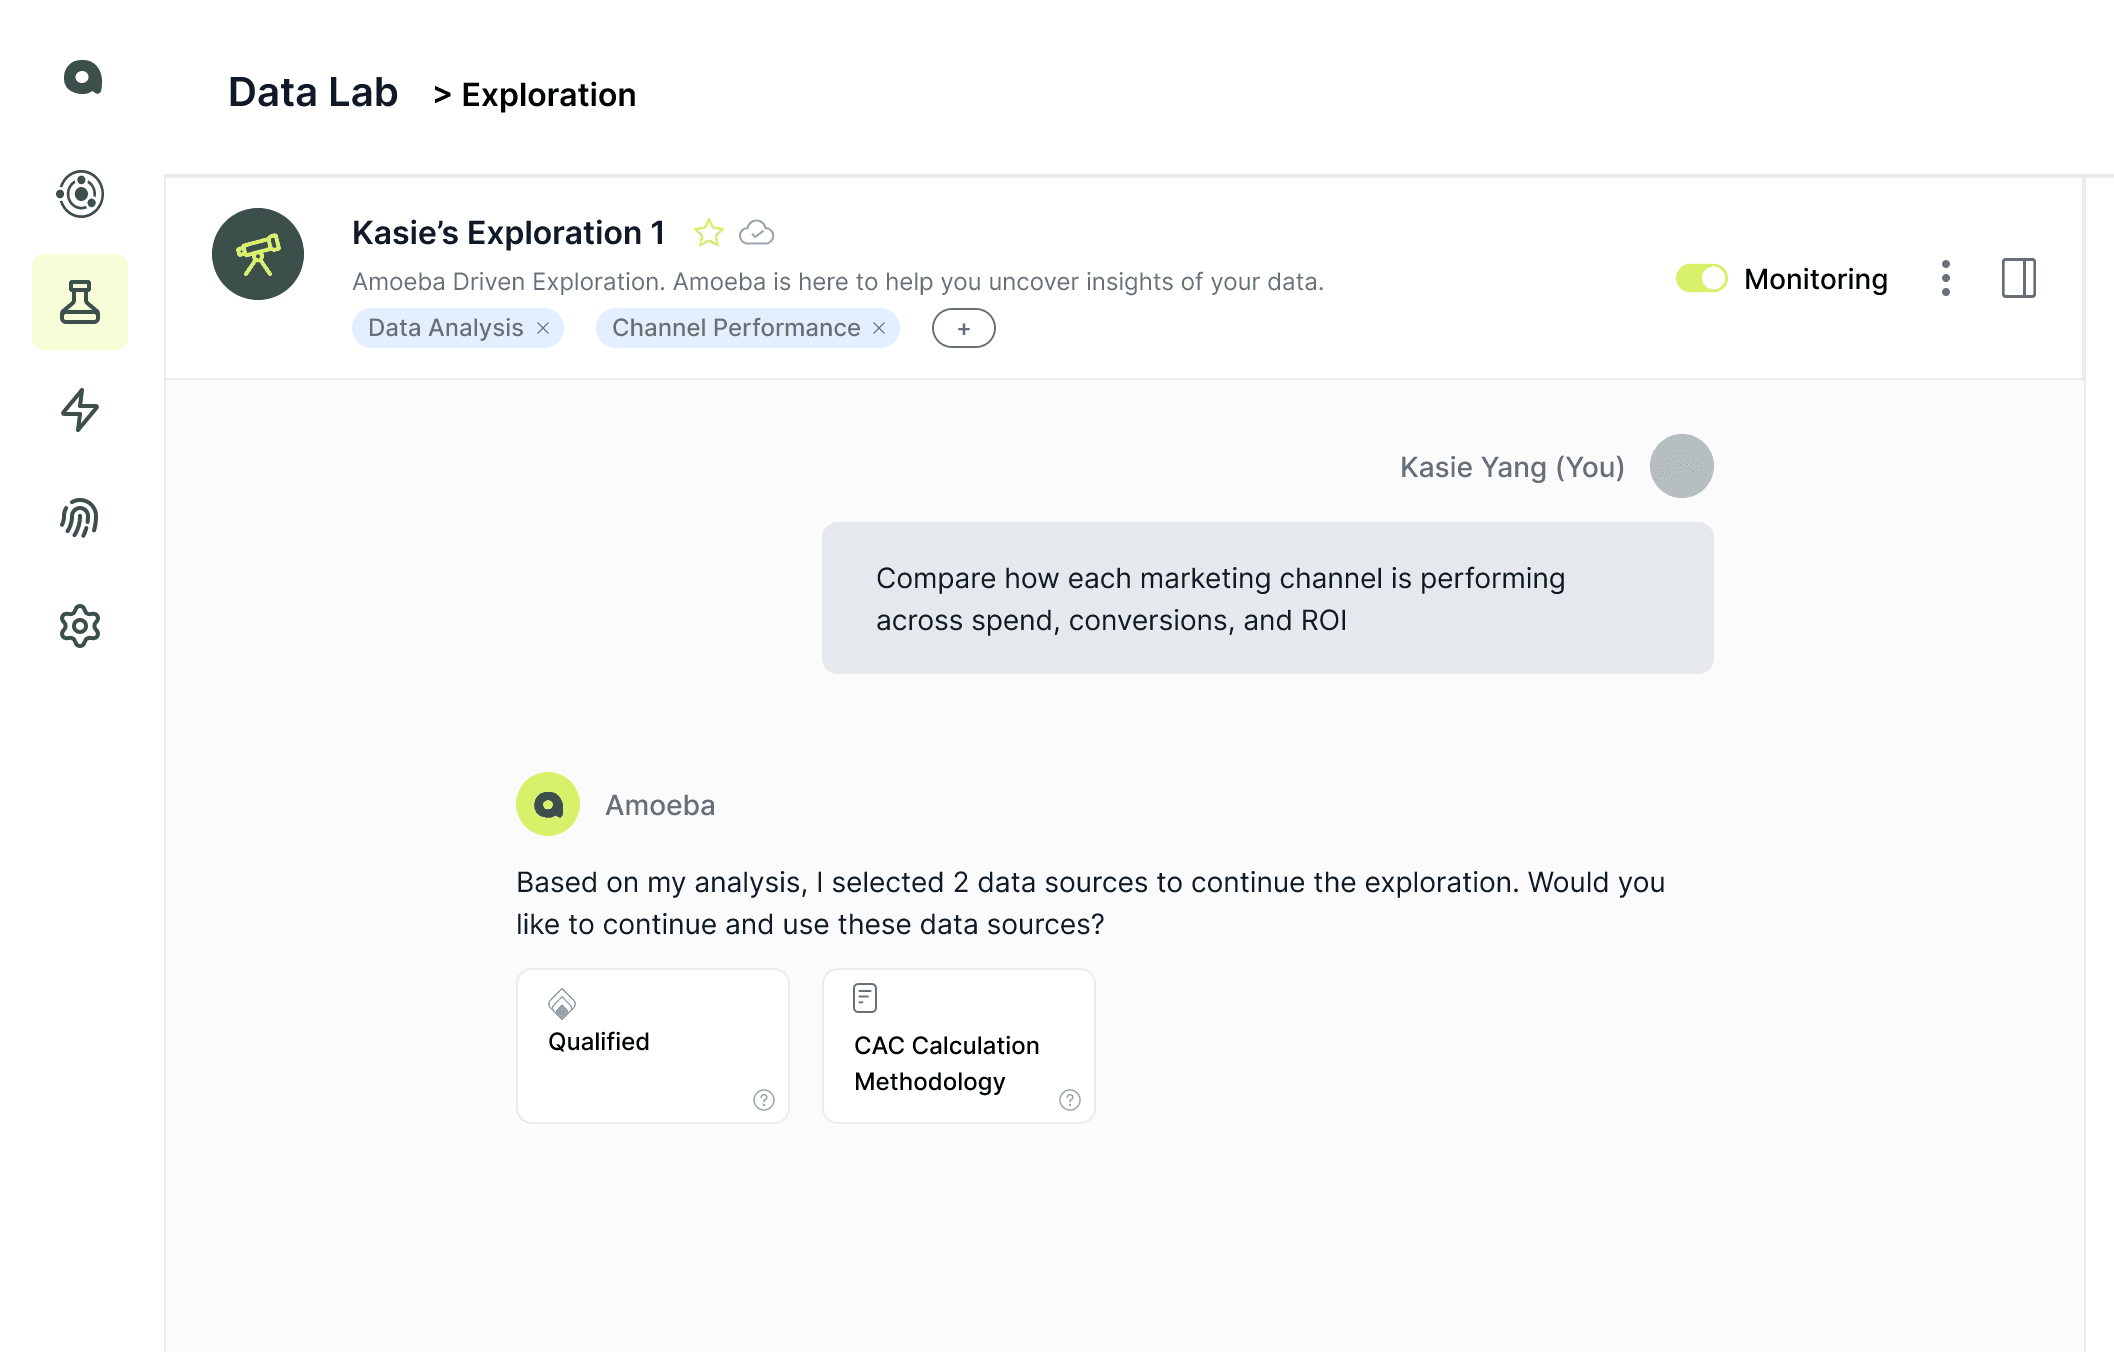Viewport: 2114px width, 1352px height.
Task: Open the three-dot more options menu
Action: [x=1945, y=278]
